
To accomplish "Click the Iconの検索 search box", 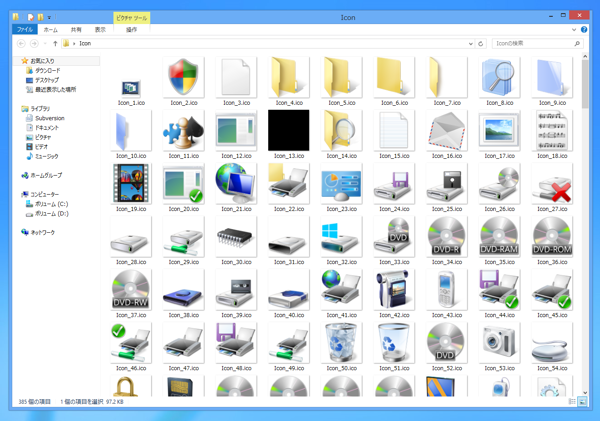I will point(537,44).
